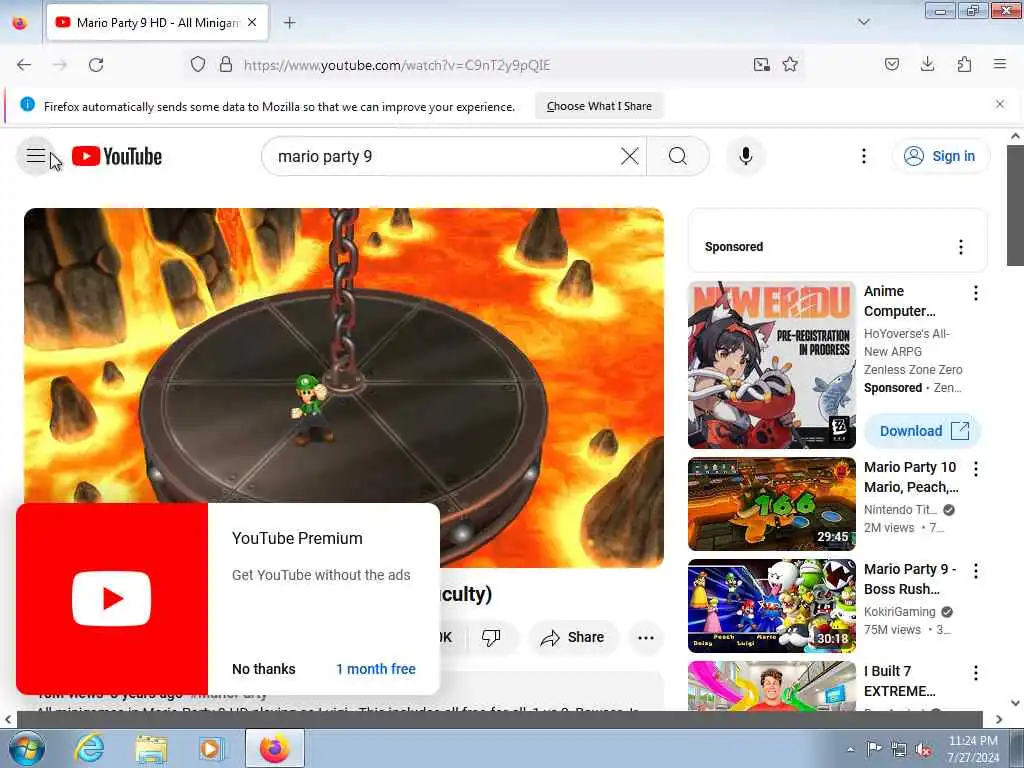Open Firefox application menu
1024x768 pixels.
click(x=1000, y=65)
